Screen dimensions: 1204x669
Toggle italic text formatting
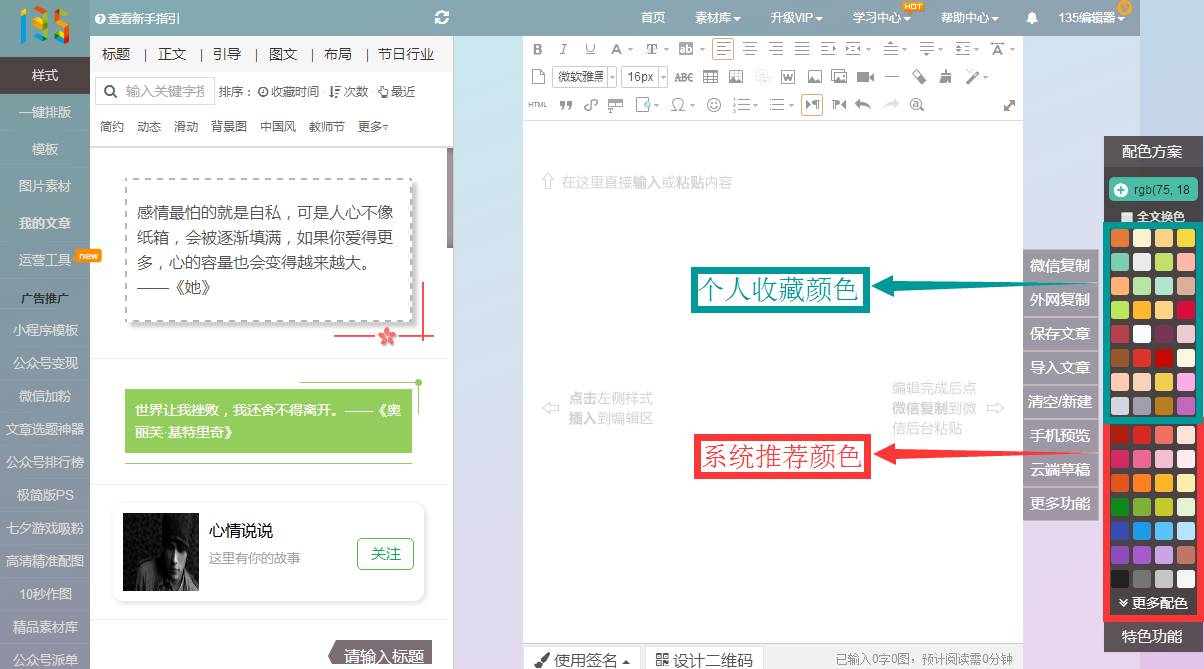563,49
